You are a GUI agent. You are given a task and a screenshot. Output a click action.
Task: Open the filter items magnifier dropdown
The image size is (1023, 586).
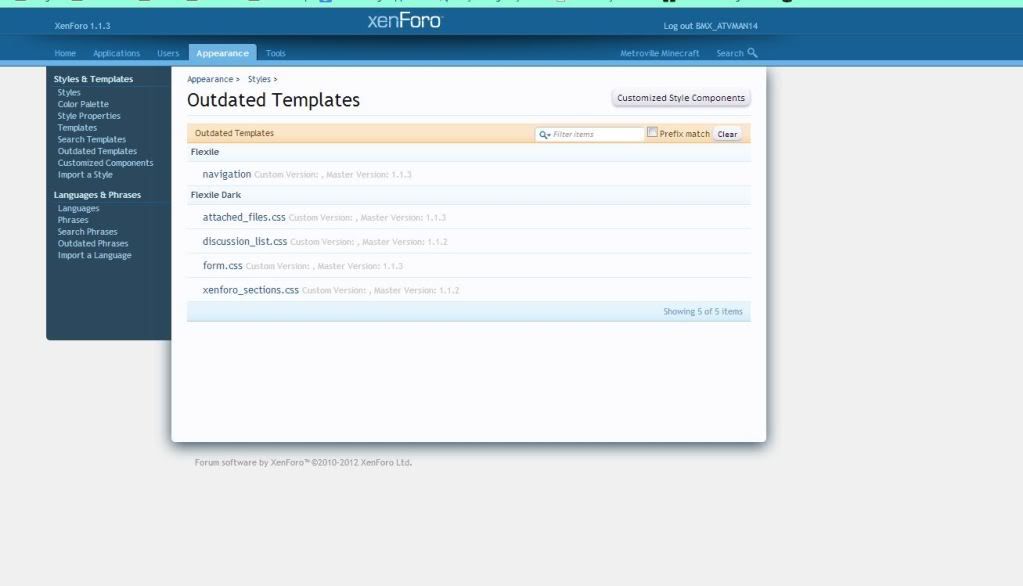(544, 134)
